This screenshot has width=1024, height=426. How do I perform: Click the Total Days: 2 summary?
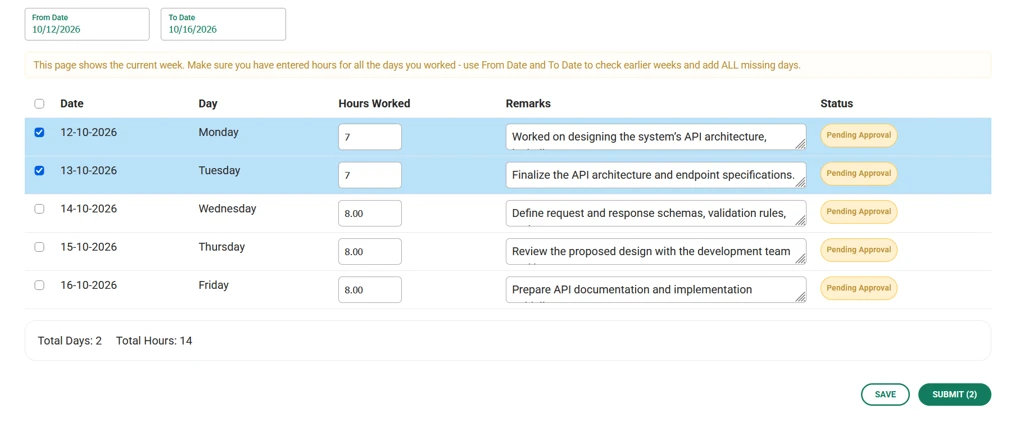[x=70, y=340]
